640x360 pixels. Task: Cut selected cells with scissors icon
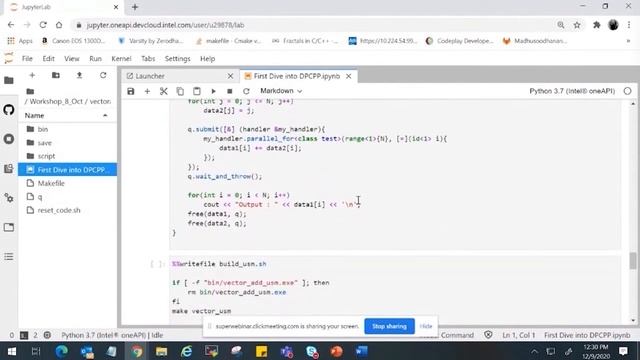pos(164,91)
